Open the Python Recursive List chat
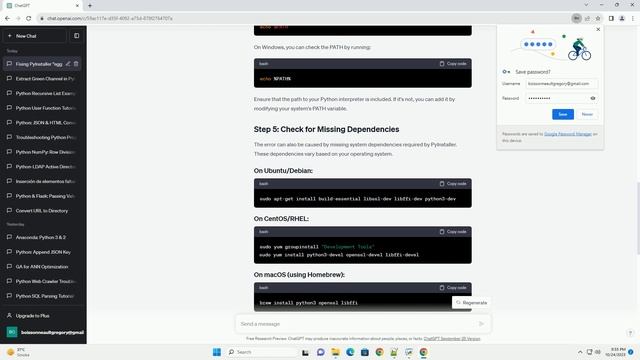640x360 pixels. click(42, 93)
